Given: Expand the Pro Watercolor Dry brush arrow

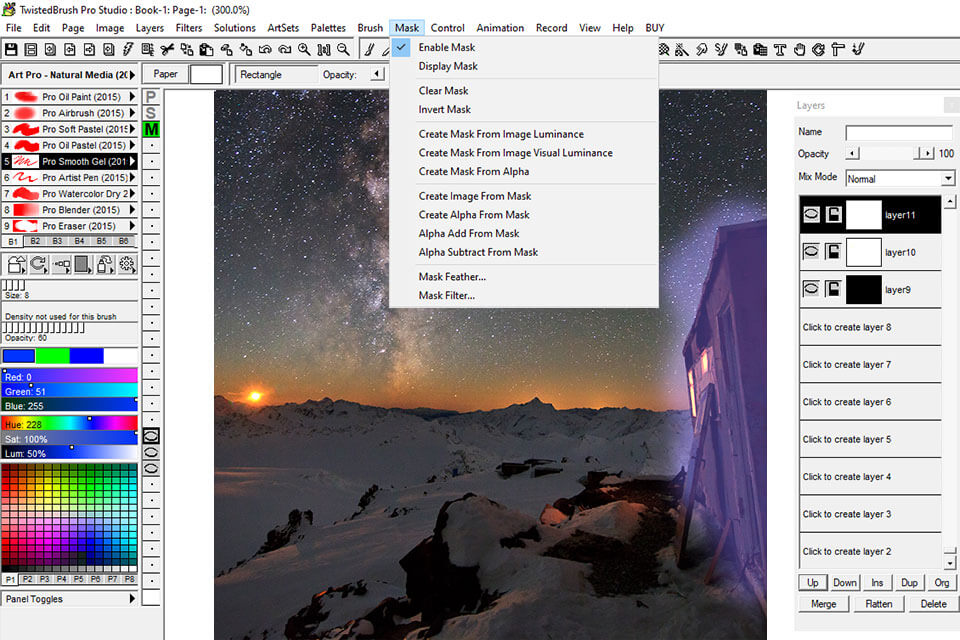Looking at the screenshot, I should [x=132, y=194].
